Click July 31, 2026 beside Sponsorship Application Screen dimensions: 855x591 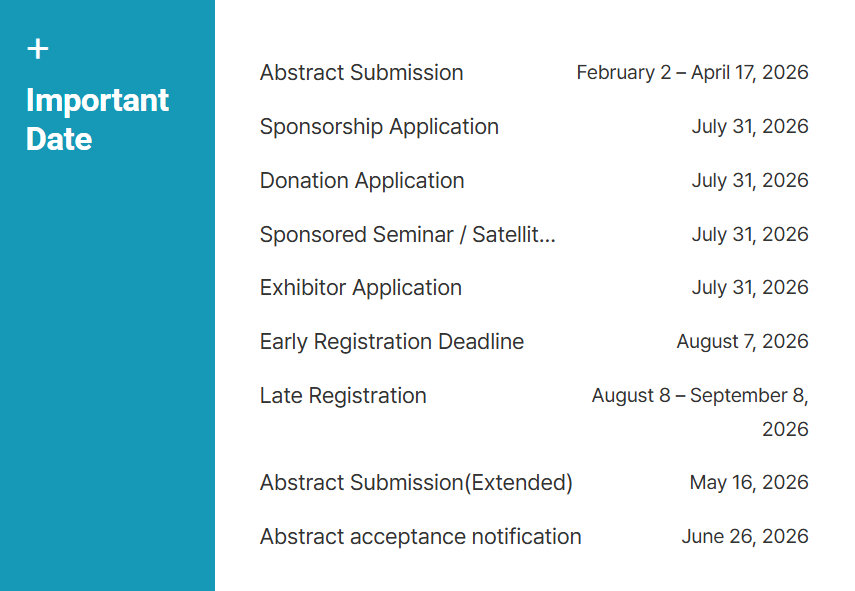750,126
